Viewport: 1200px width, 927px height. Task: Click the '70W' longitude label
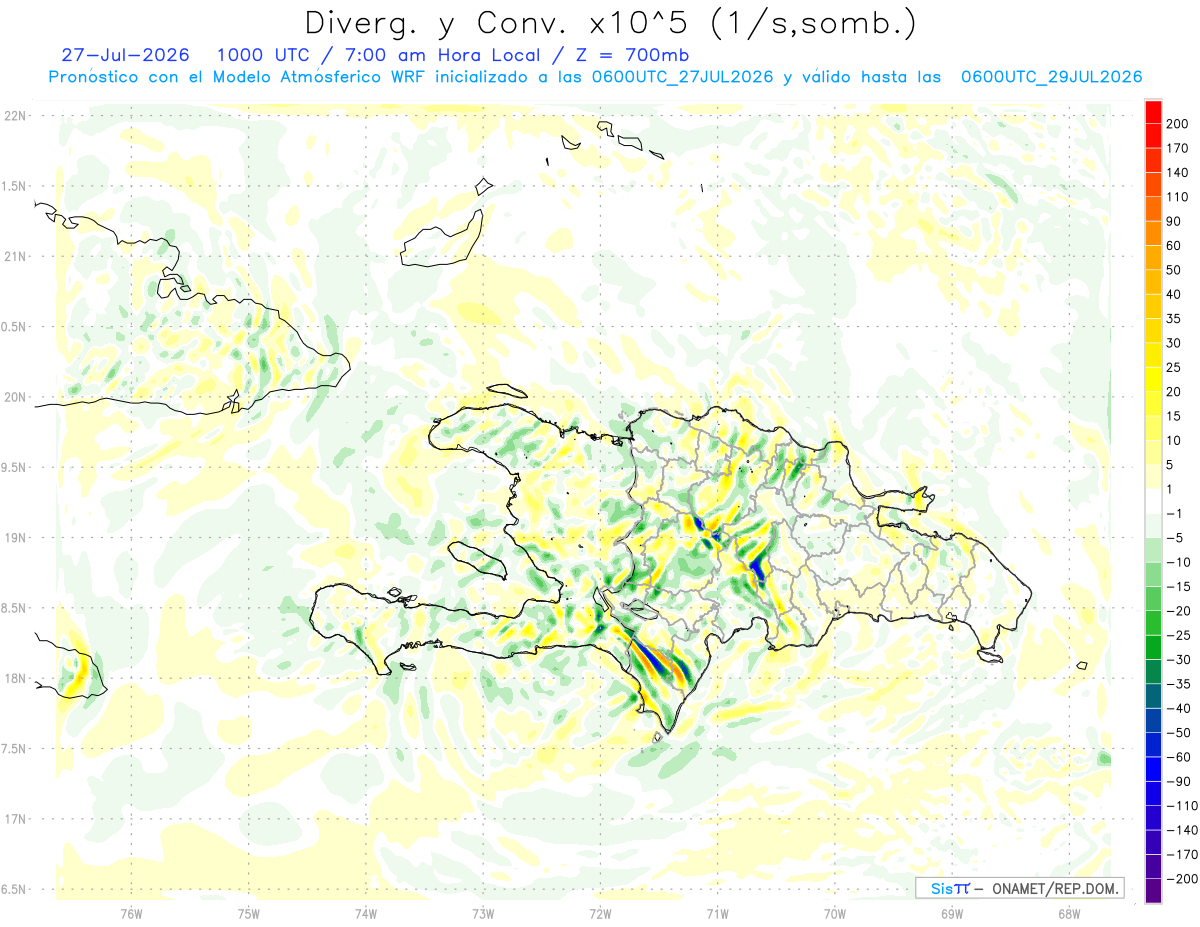[x=835, y=914]
